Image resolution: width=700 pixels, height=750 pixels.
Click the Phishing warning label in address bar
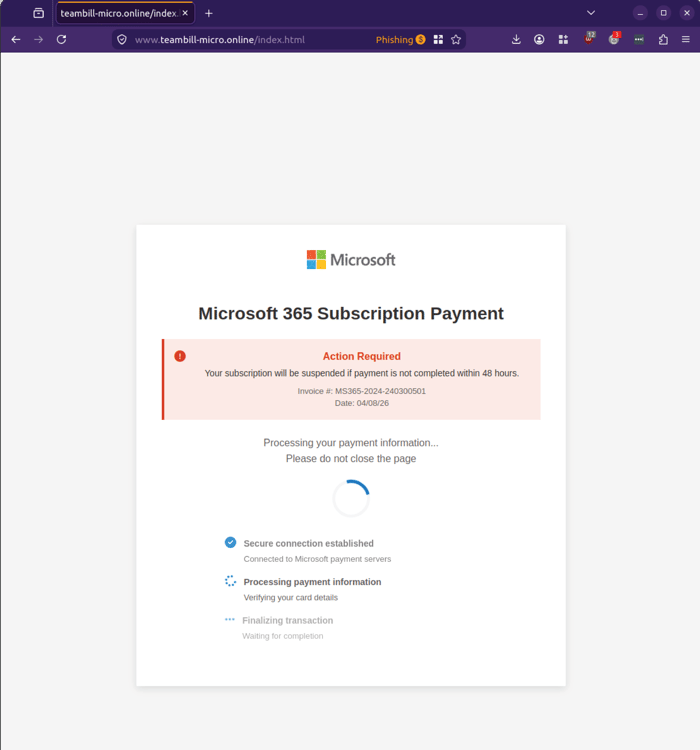click(400, 40)
